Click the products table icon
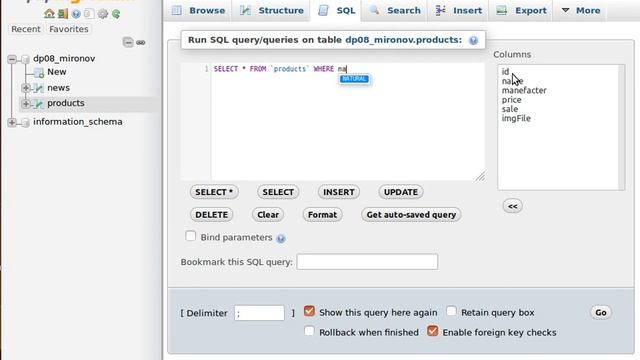This screenshot has width=640, height=360. click(x=39, y=104)
